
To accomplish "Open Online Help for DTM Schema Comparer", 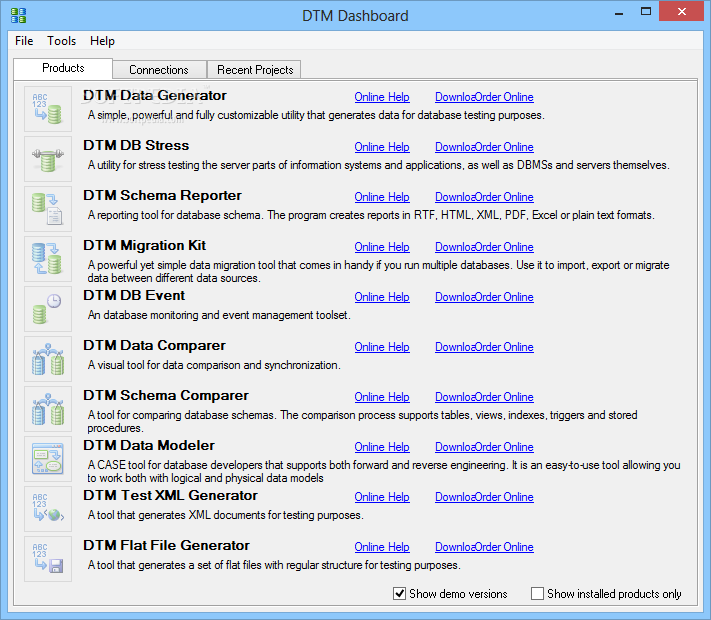I will [x=382, y=397].
